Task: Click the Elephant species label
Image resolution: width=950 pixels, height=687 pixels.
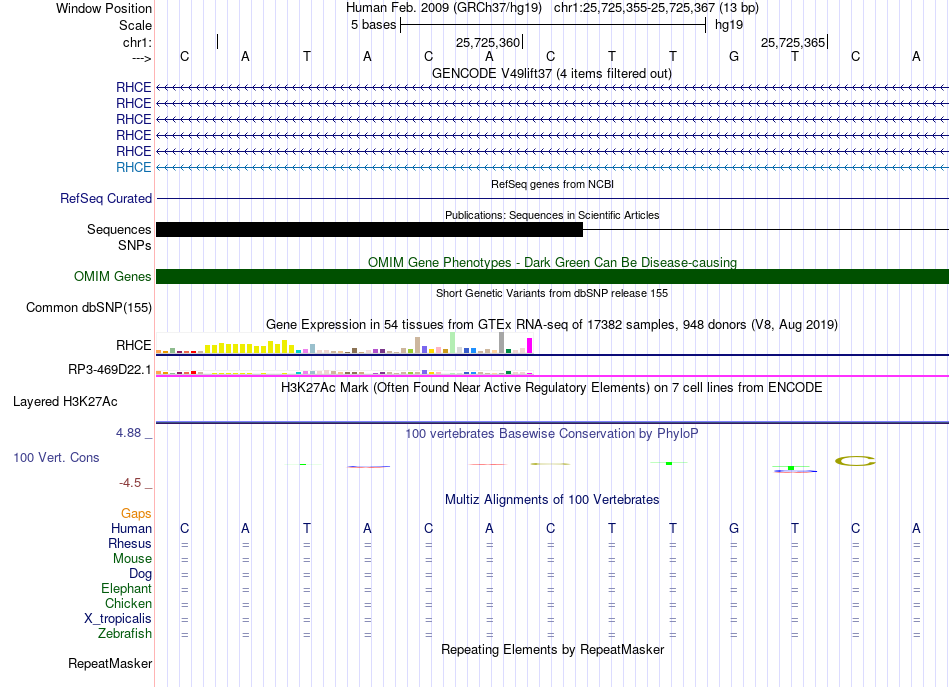Action: pos(126,588)
